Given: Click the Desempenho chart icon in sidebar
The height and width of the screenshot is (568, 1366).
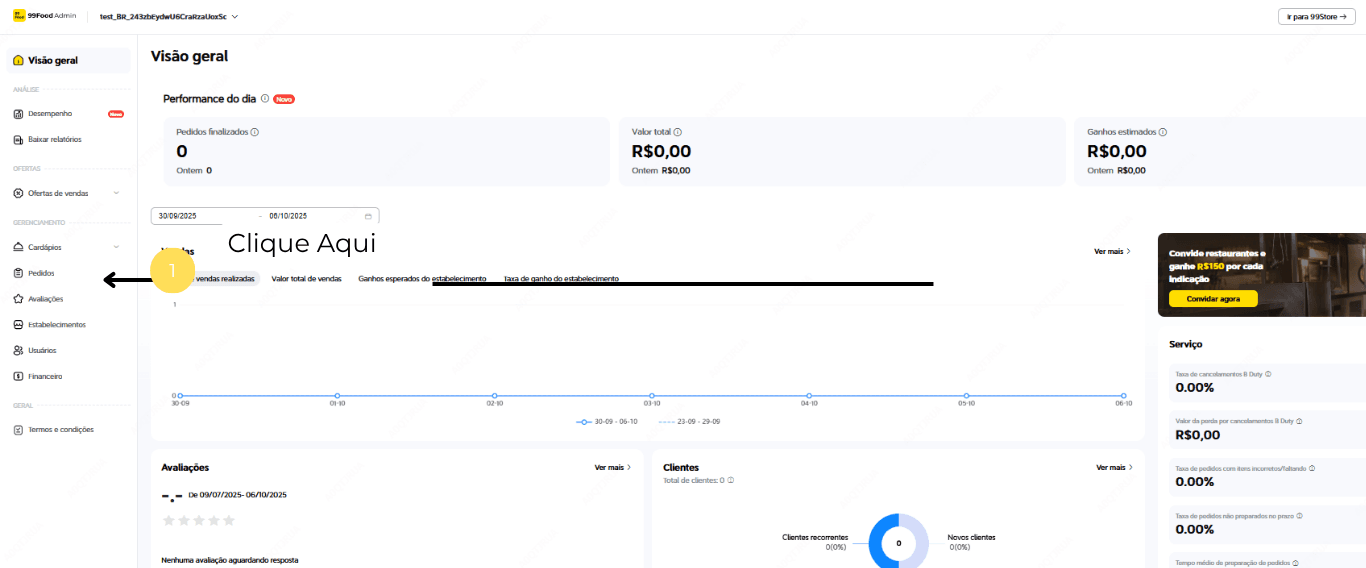Looking at the screenshot, I should point(18,114).
